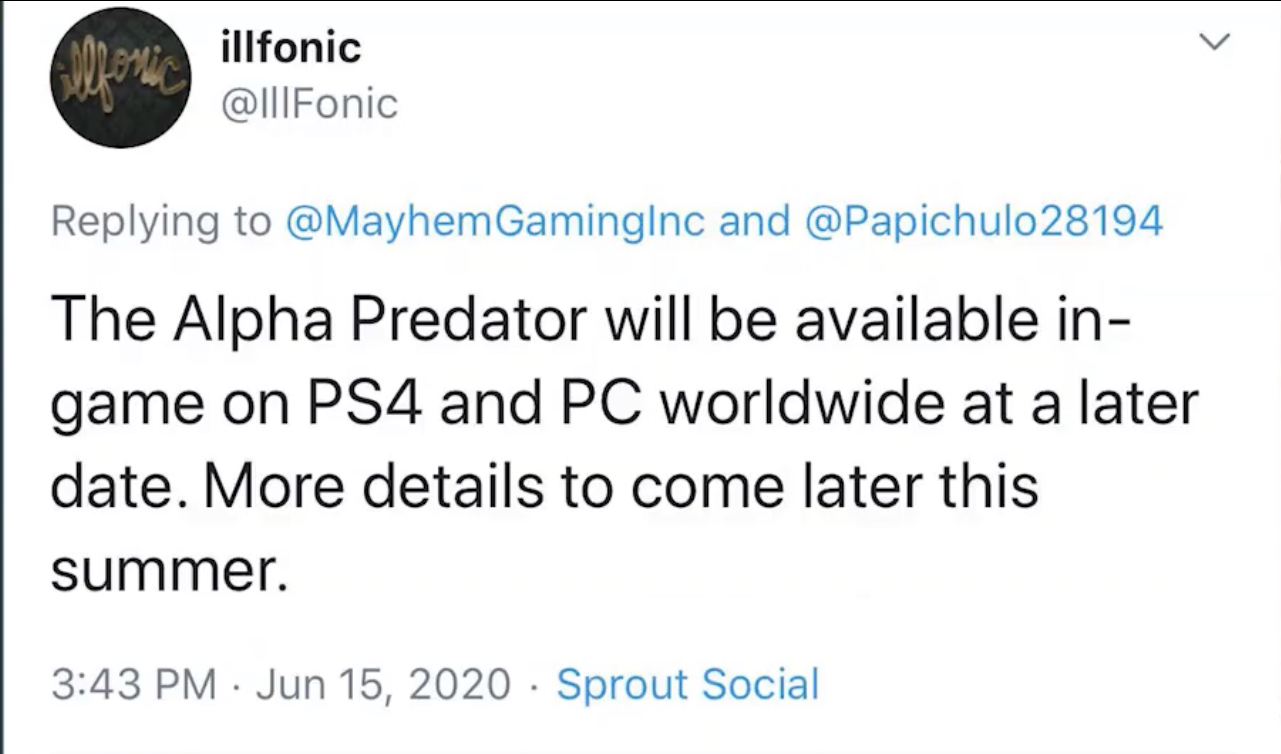Screen dimensions: 1281x754
Task: Click the "Replying to" label
Action: (161, 222)
